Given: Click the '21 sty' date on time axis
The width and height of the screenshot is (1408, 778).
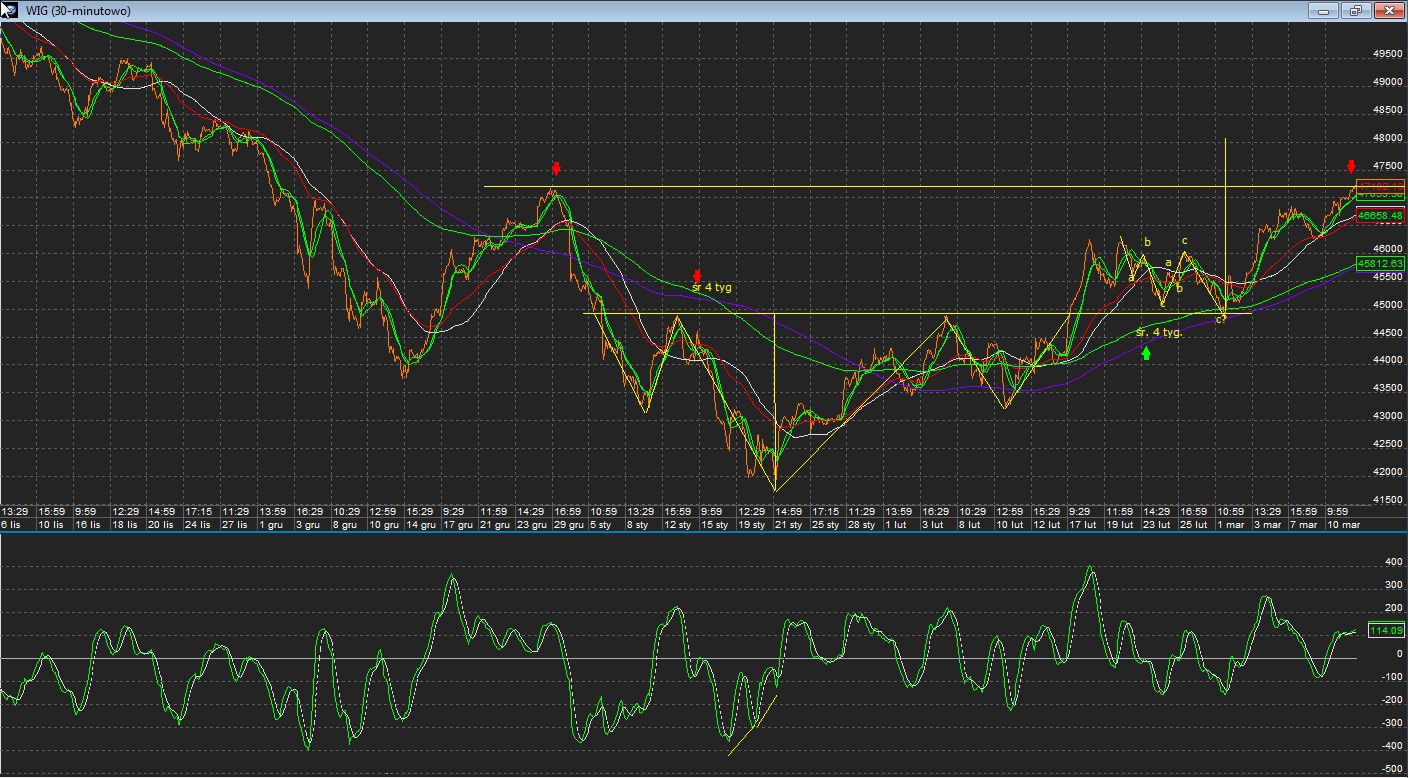Looking at the screenshot, I should (x=788, y=525).
